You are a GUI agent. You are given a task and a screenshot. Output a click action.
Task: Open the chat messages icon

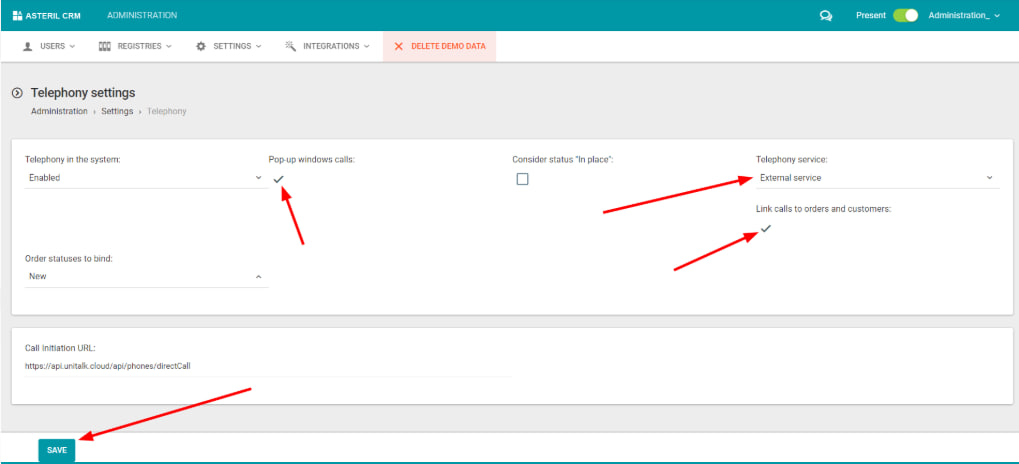pyautogui.click(x=826, y=16)
